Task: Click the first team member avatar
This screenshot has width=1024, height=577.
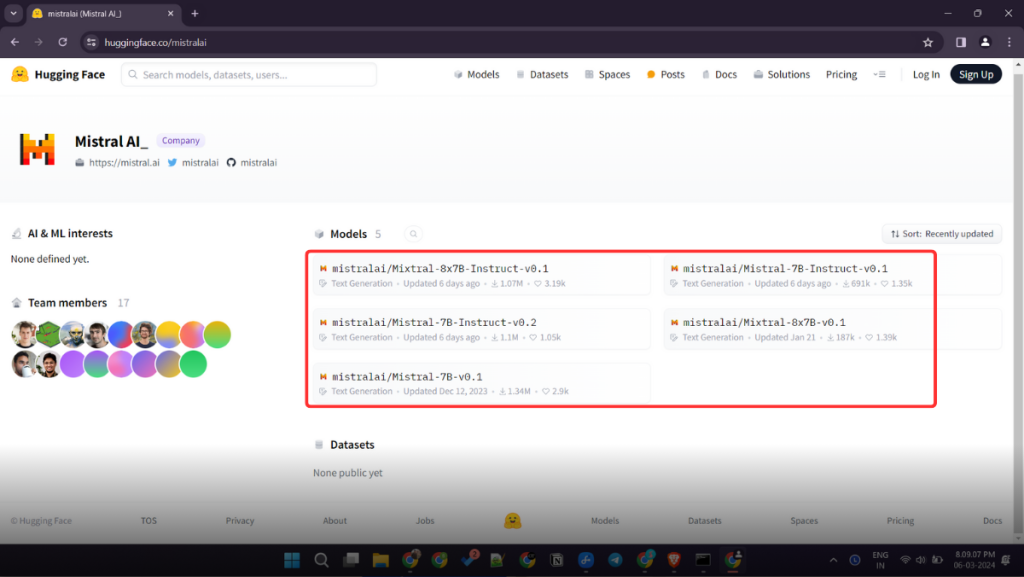Action: 25,335
